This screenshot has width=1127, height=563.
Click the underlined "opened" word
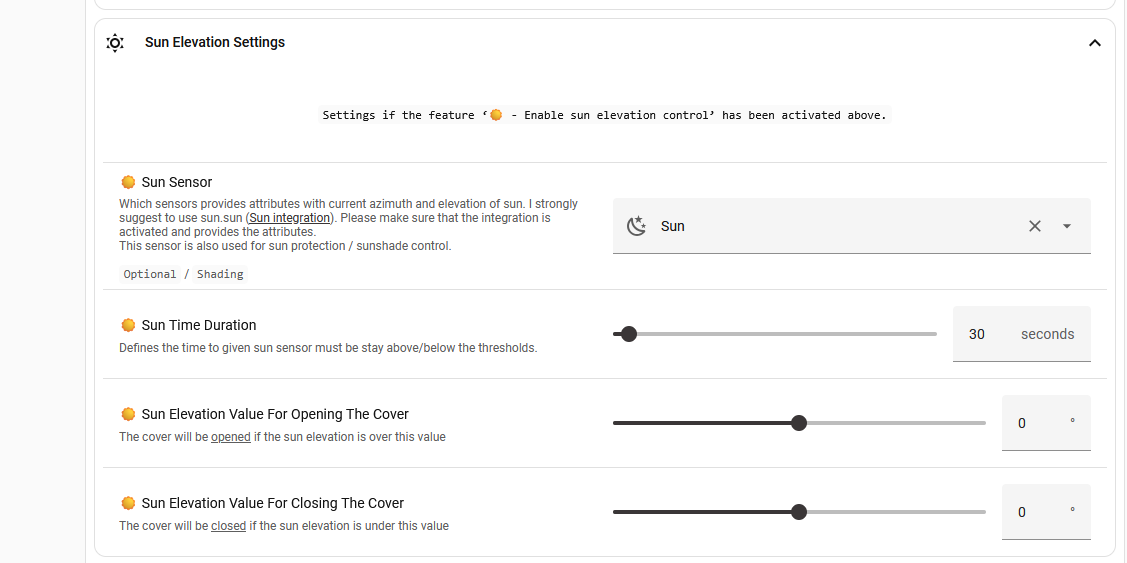coord(230,437)
